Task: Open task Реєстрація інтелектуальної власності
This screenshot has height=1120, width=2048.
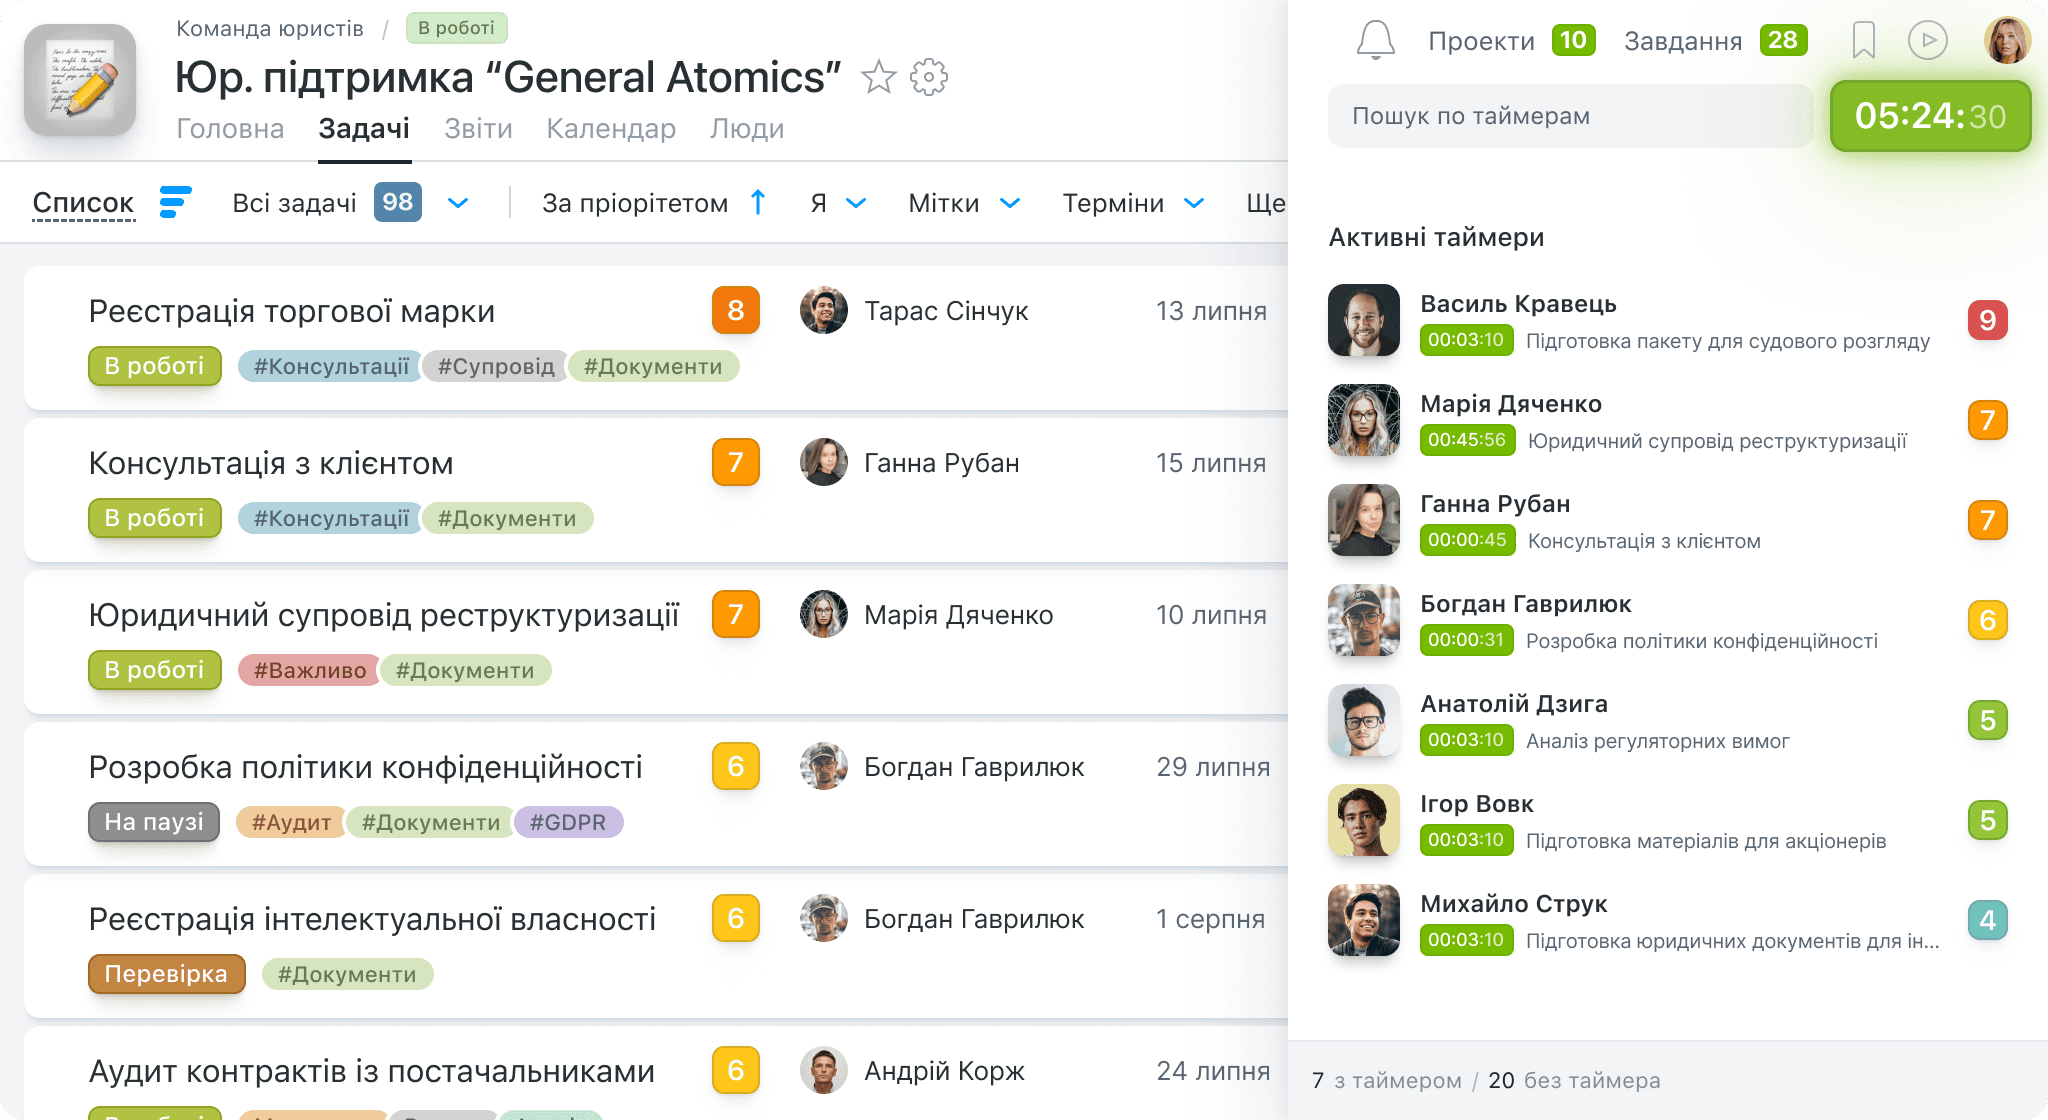Action: coord(372,919)
